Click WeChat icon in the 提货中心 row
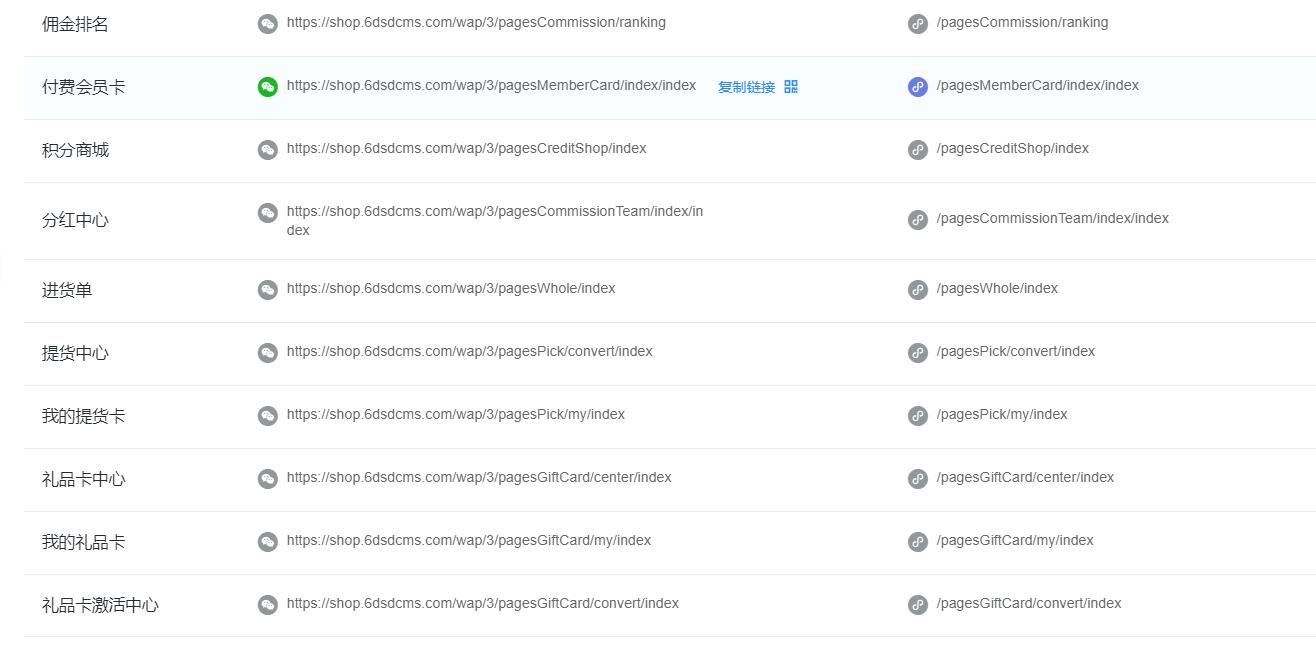 pyautogui.click(x=267, y=353)
